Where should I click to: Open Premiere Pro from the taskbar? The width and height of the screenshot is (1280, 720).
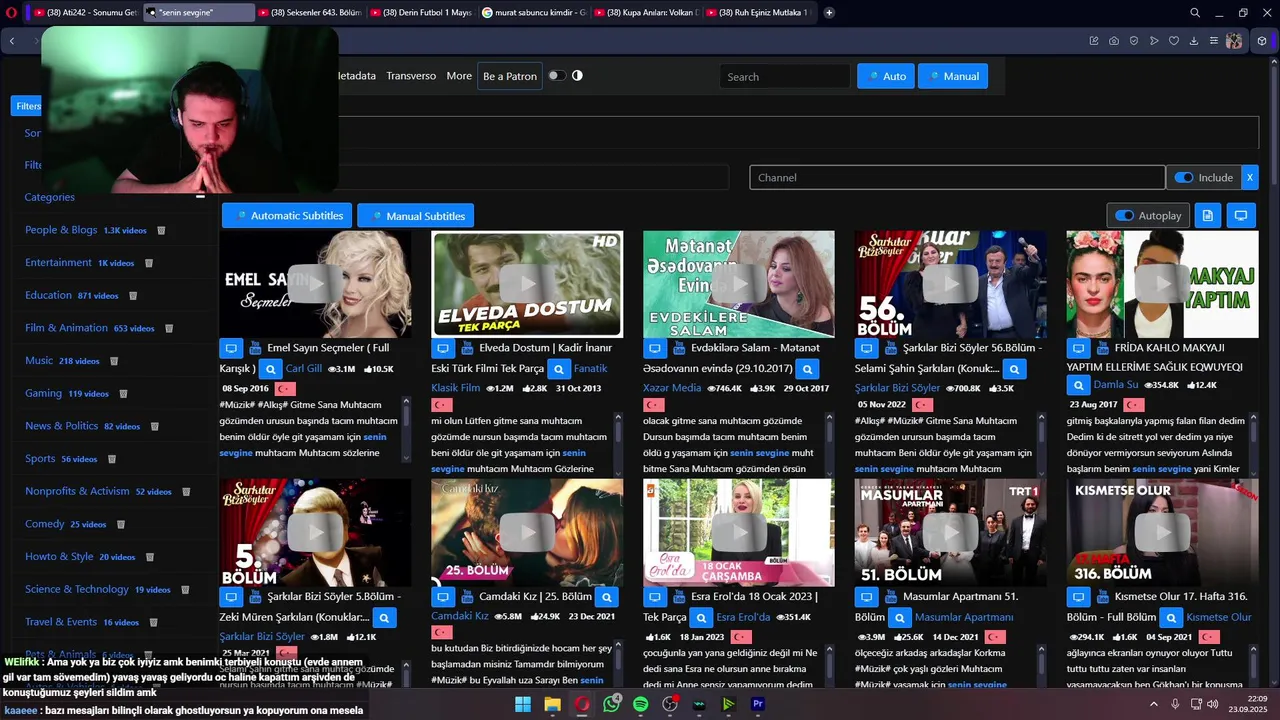[x=758, y=704]
